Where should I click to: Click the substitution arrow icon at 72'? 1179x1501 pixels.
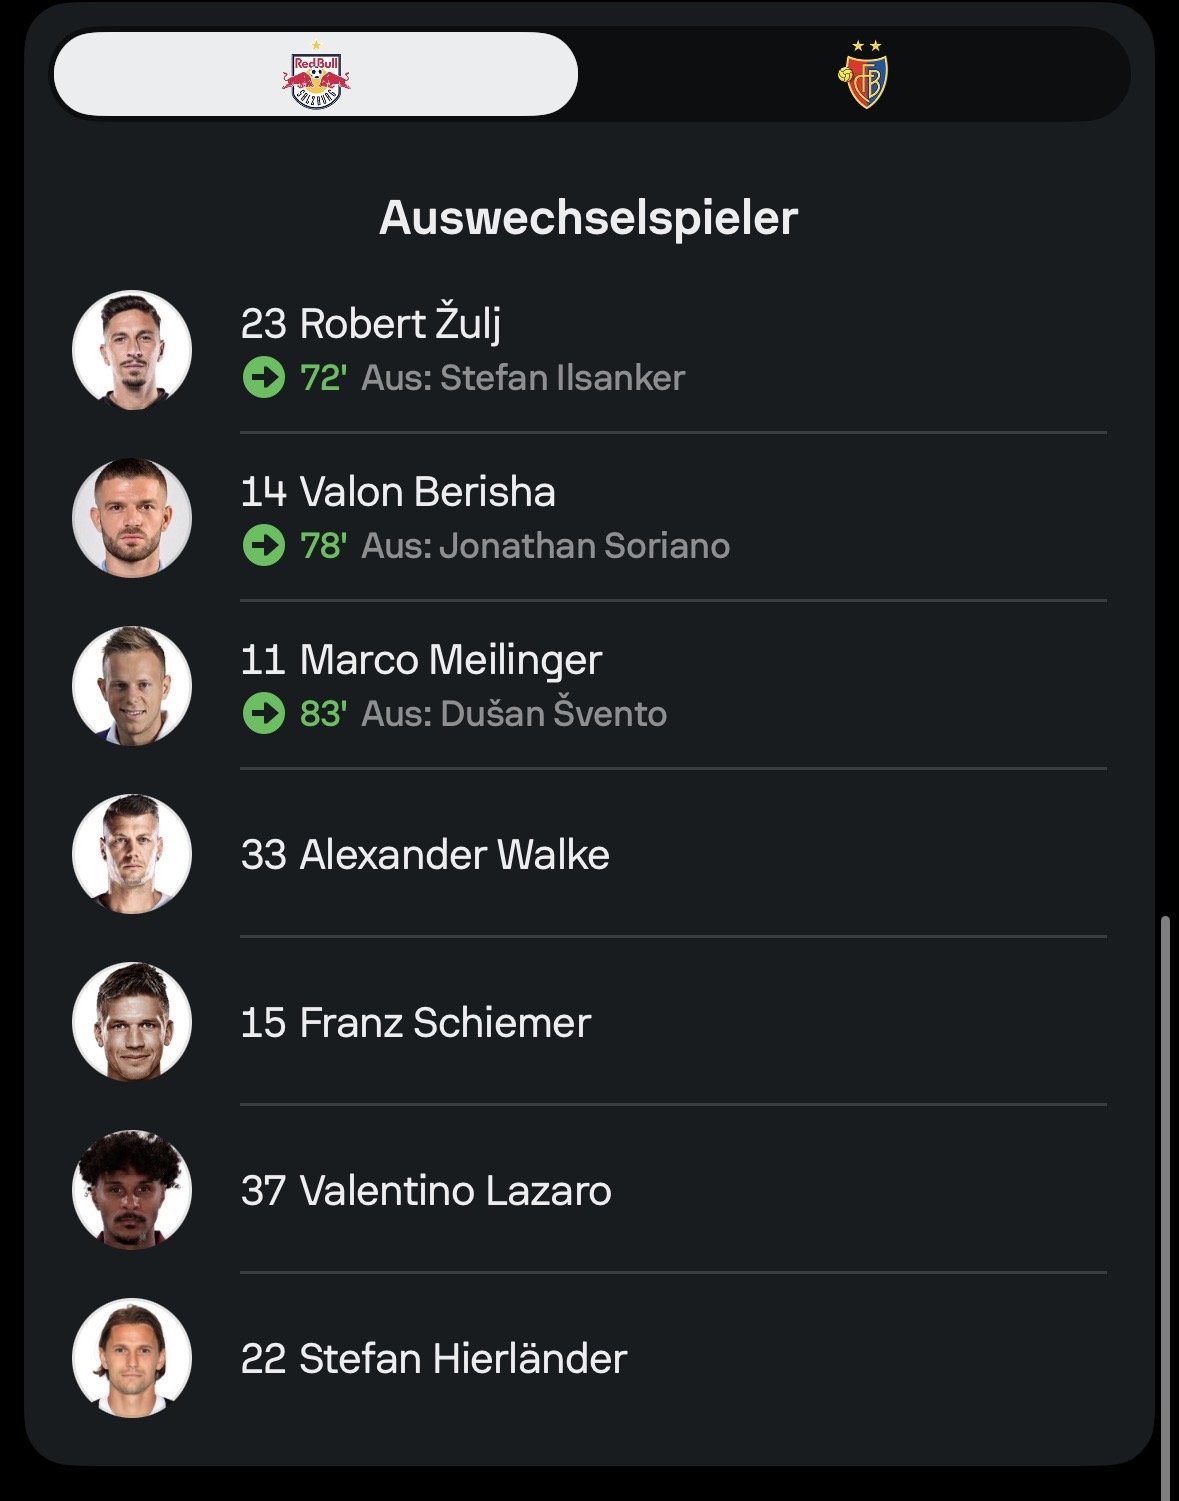tap(264, 378)
